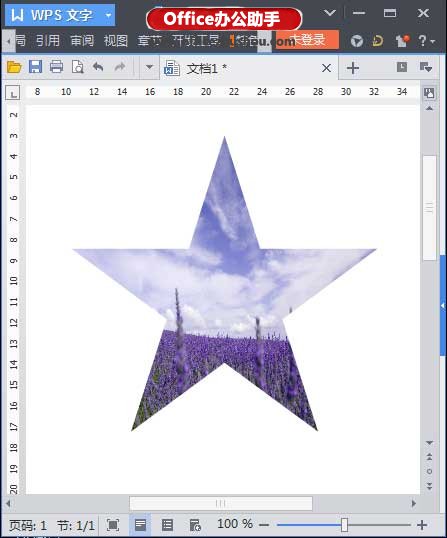Viewport: 447px width, 538px height.
Task: Switch to the 引用 ribbon tab
Action: [x=48, y=40]
